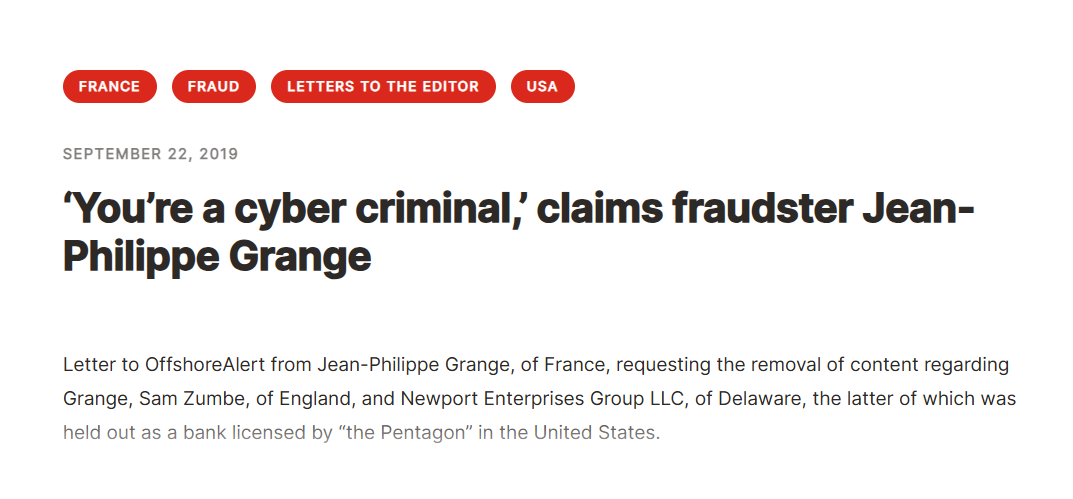Open the FRAUD category tag
Image resolution: width=1073 pixels, height=499 pixels.
(x=213, y=86)
